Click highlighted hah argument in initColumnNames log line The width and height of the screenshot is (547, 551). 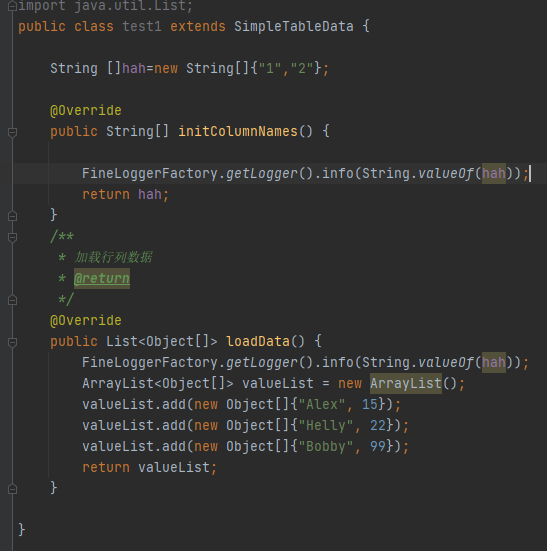494,174
